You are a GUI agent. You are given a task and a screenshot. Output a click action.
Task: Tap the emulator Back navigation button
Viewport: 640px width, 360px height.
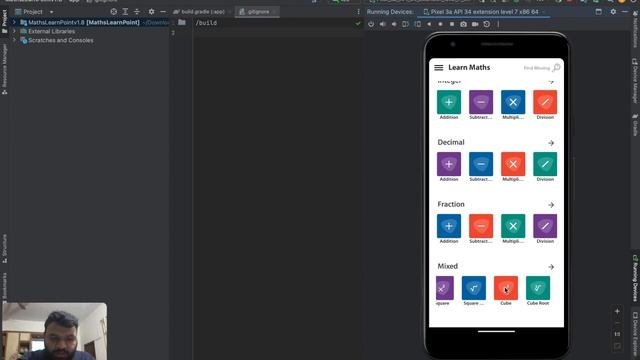[429, 24]
